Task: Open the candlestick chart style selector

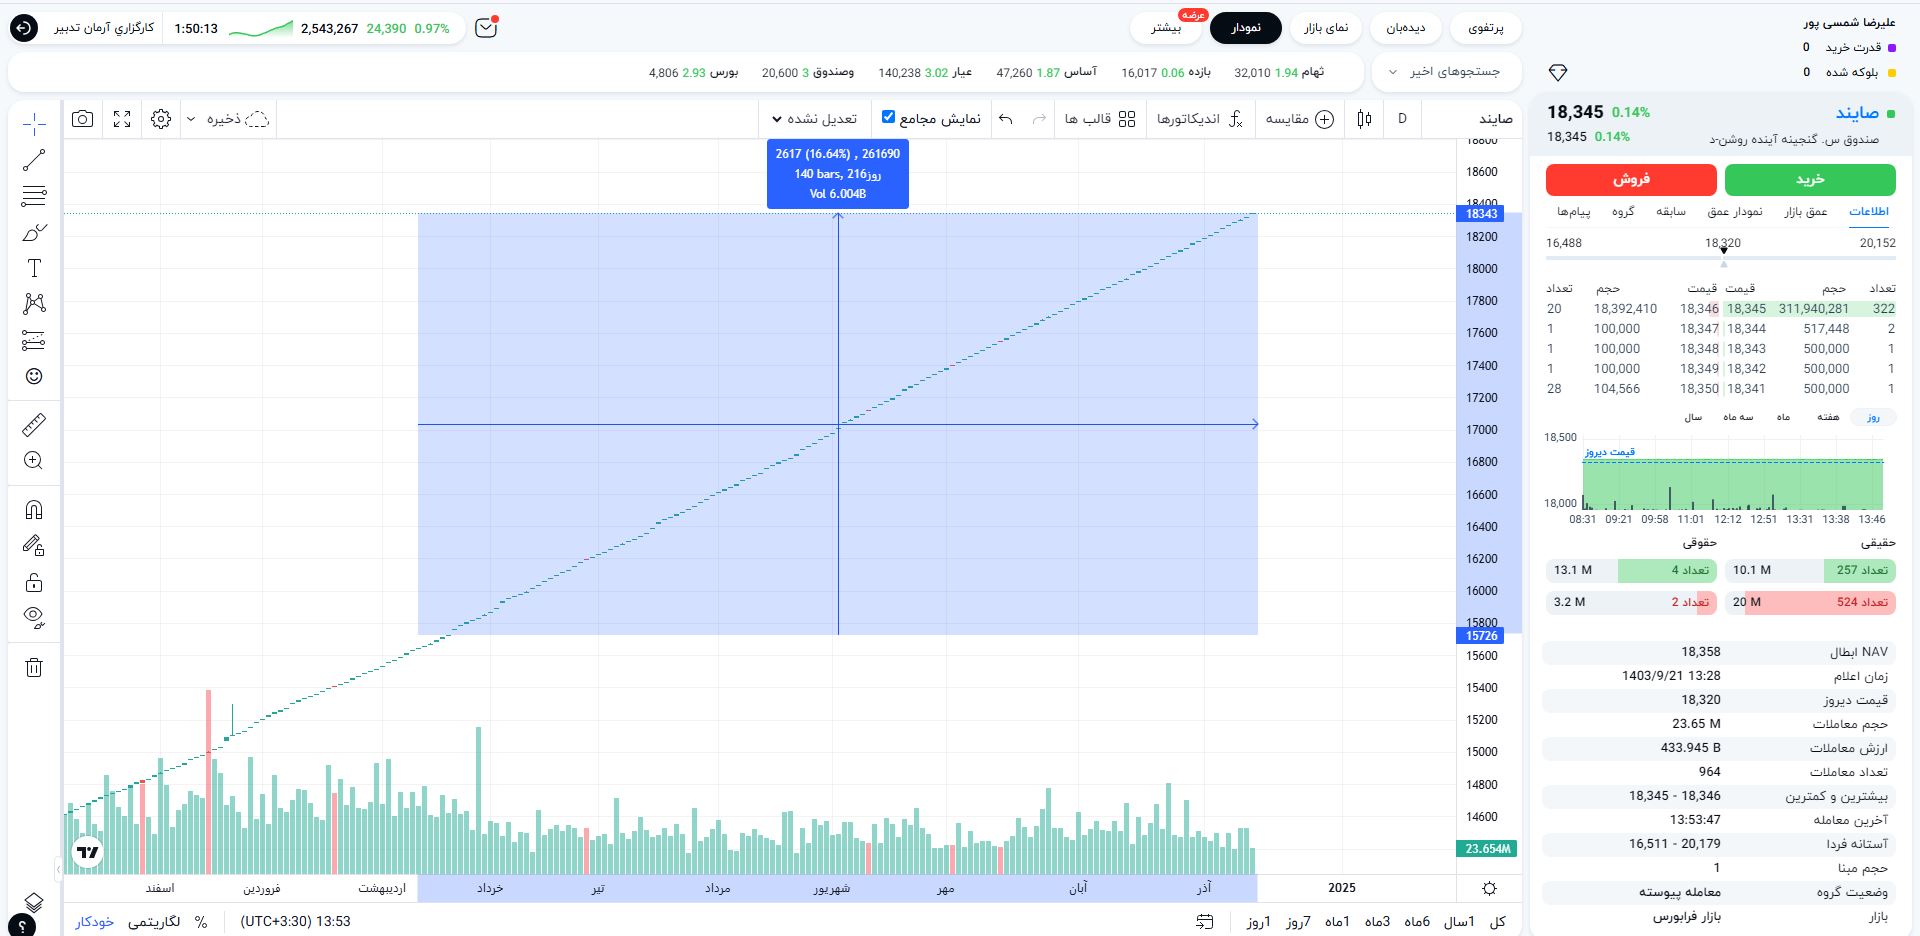Action: (1365, 119)
